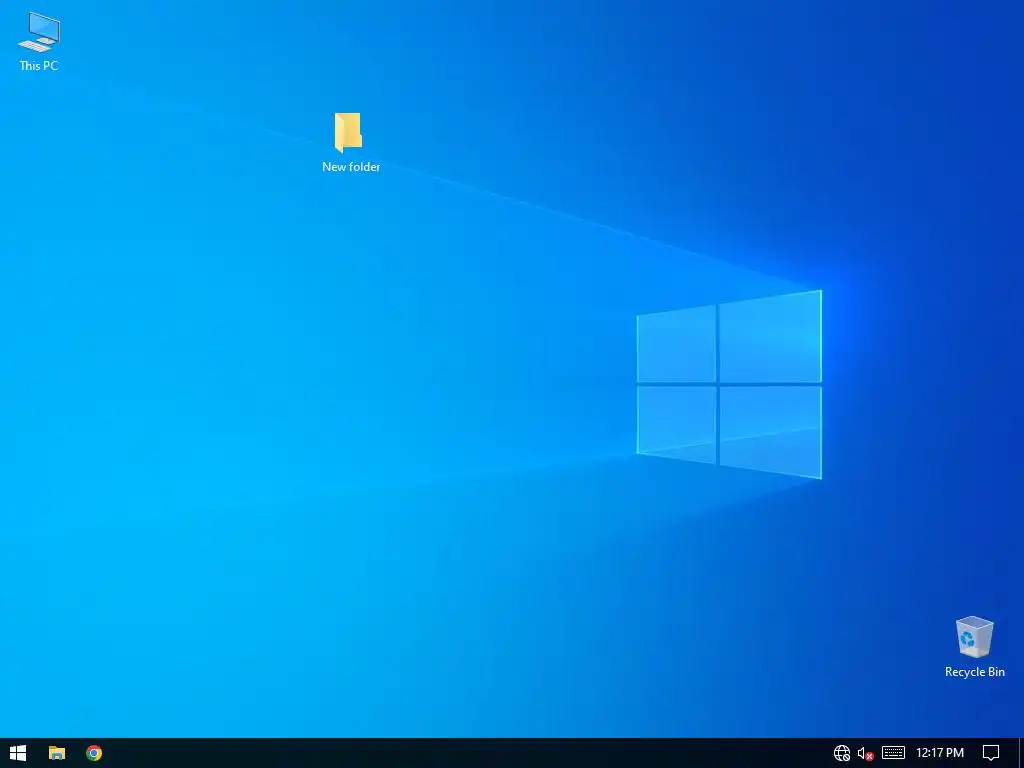Click the "New folder" label text
This screenshot has width=1024, height=768.
(351, 167)
